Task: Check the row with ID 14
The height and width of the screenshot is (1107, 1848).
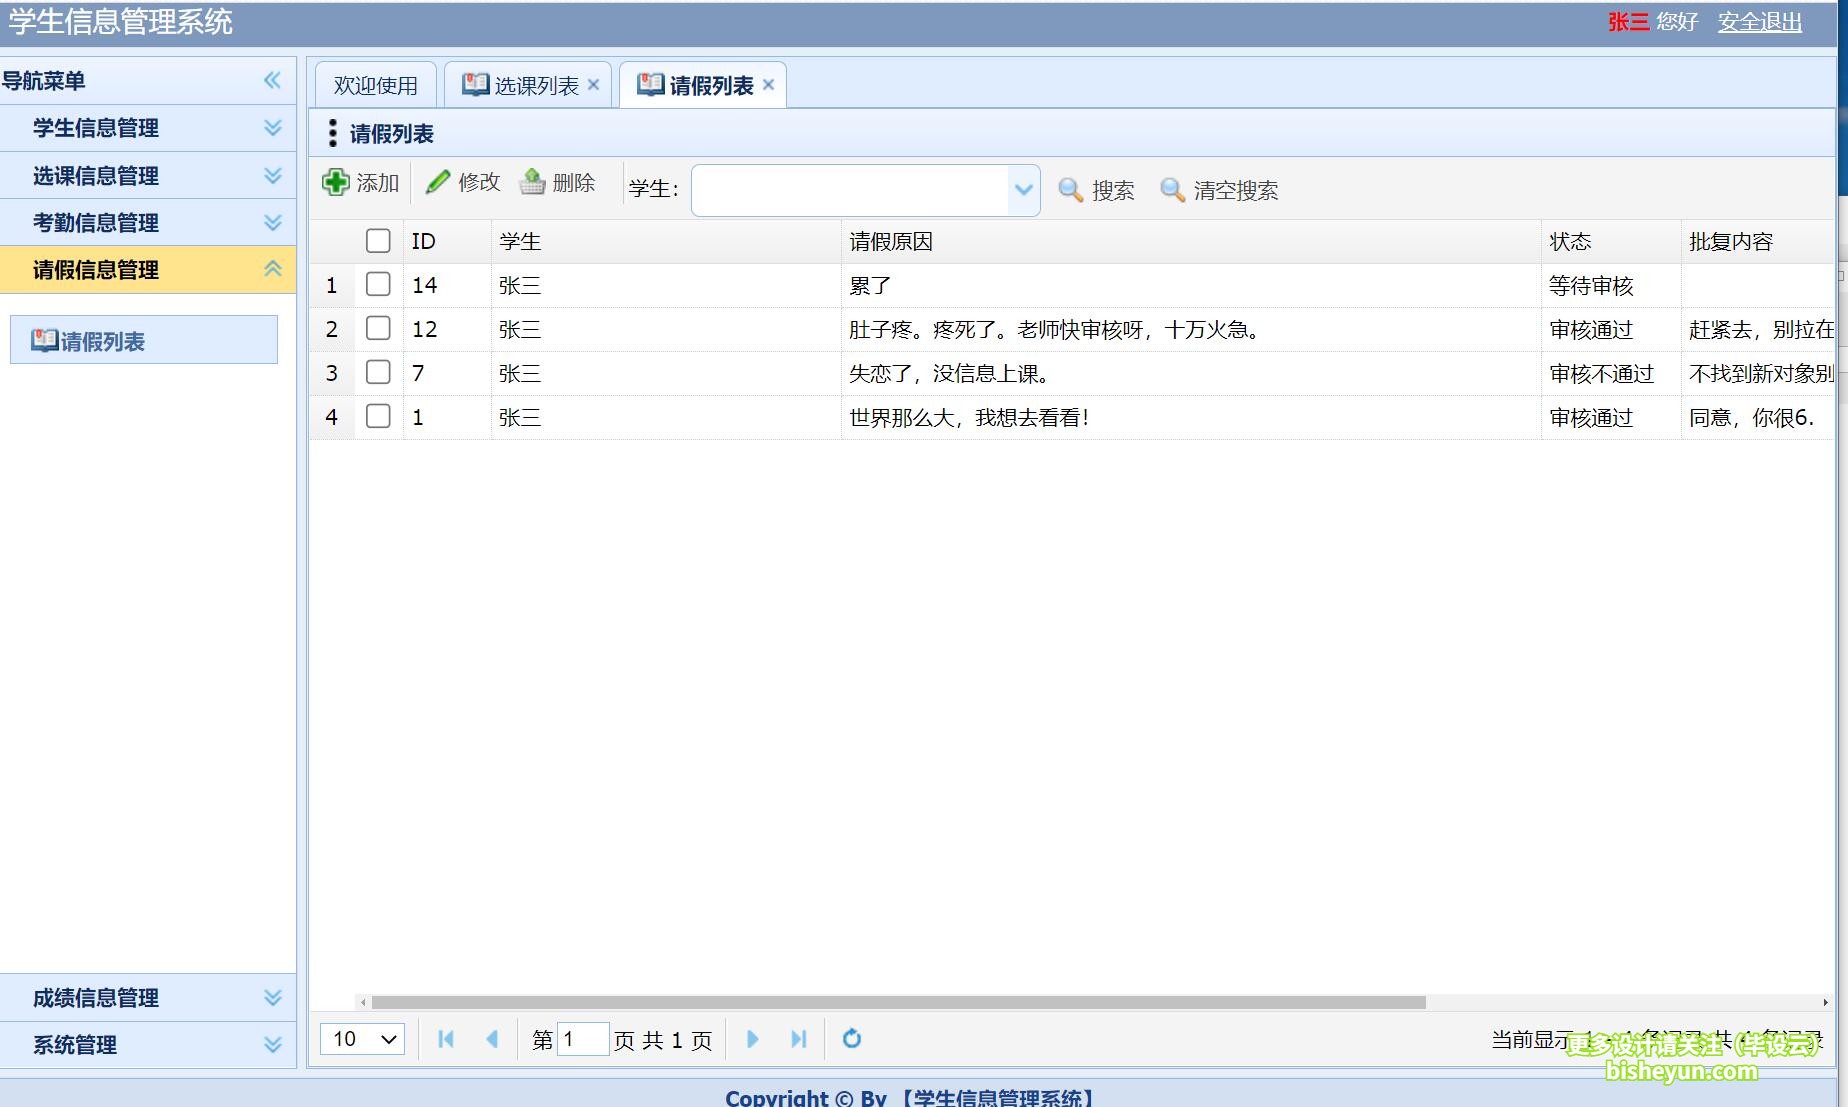Action: tap(378, 285)
